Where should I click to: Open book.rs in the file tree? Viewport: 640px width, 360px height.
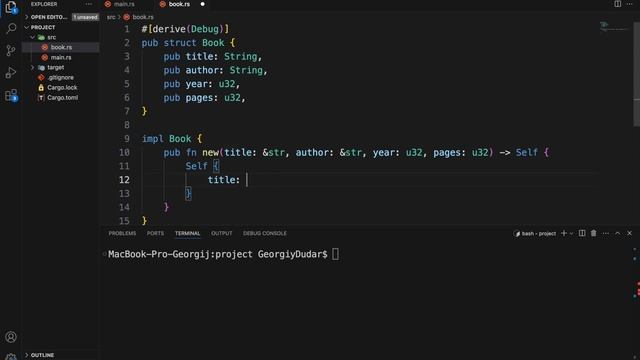click(61, 47)
